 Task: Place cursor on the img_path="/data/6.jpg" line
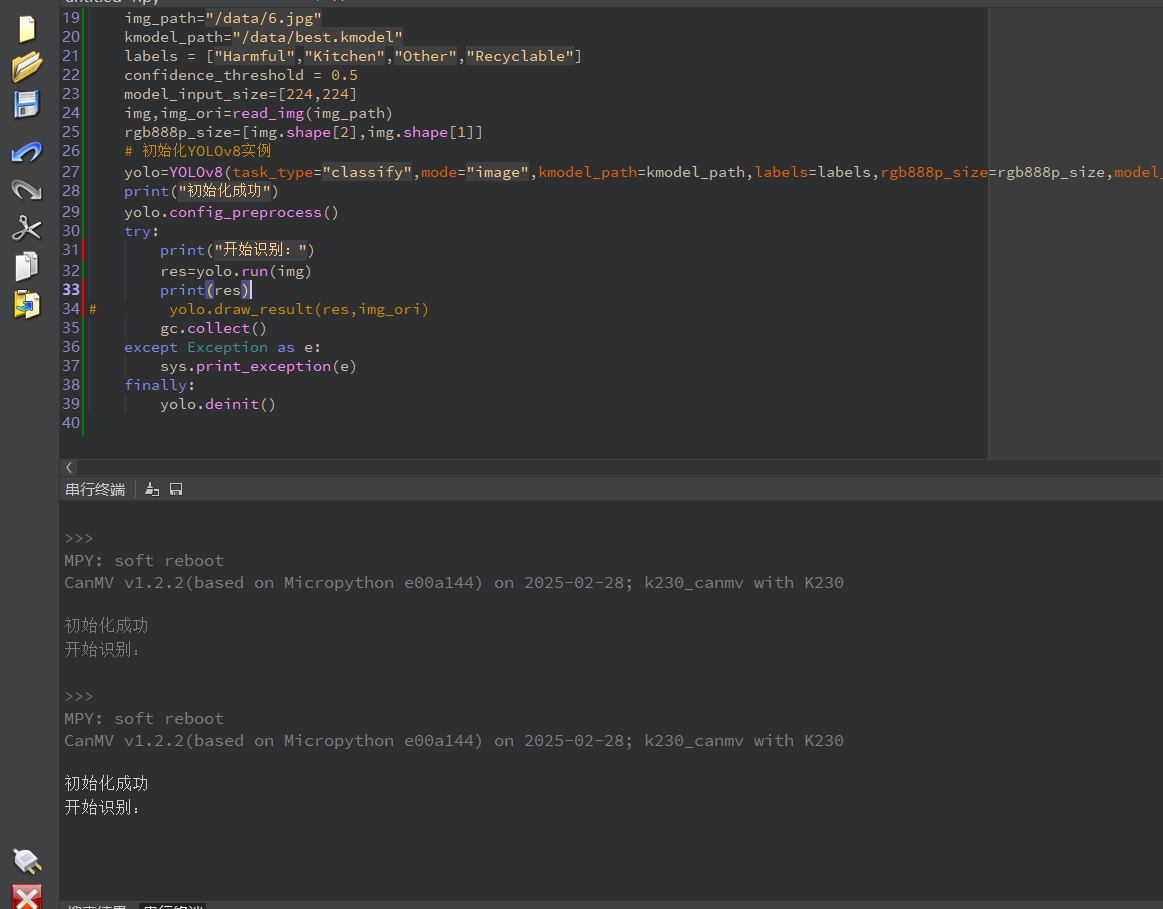(x=223, y=18)
